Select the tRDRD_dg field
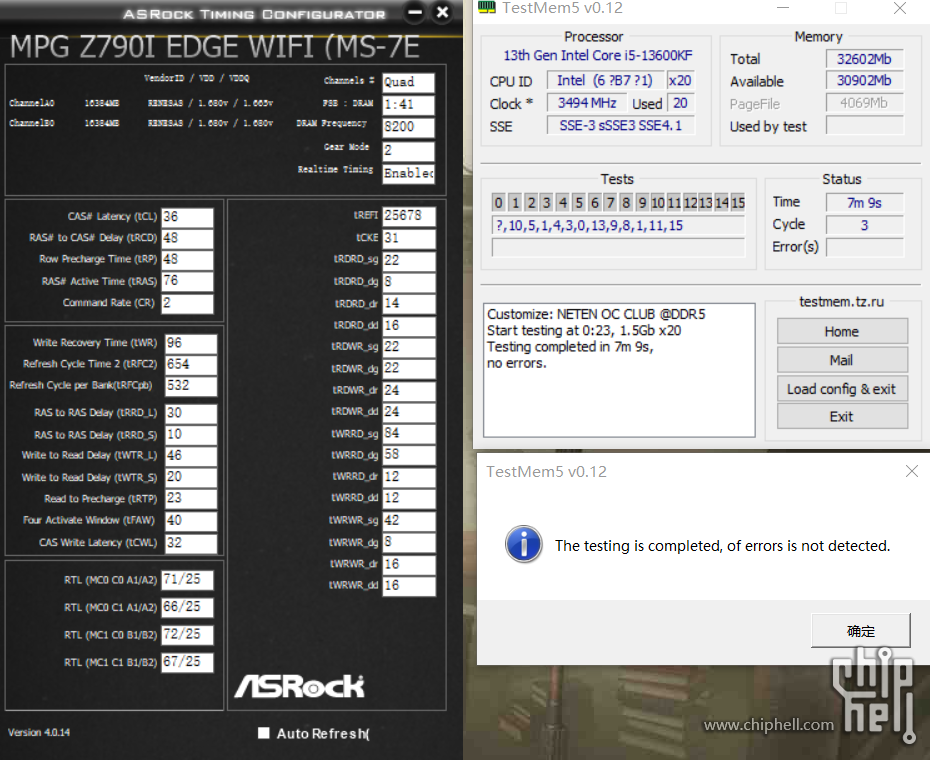Image resolution: width=930 pixels, height=760 pixels. (409, 282)
